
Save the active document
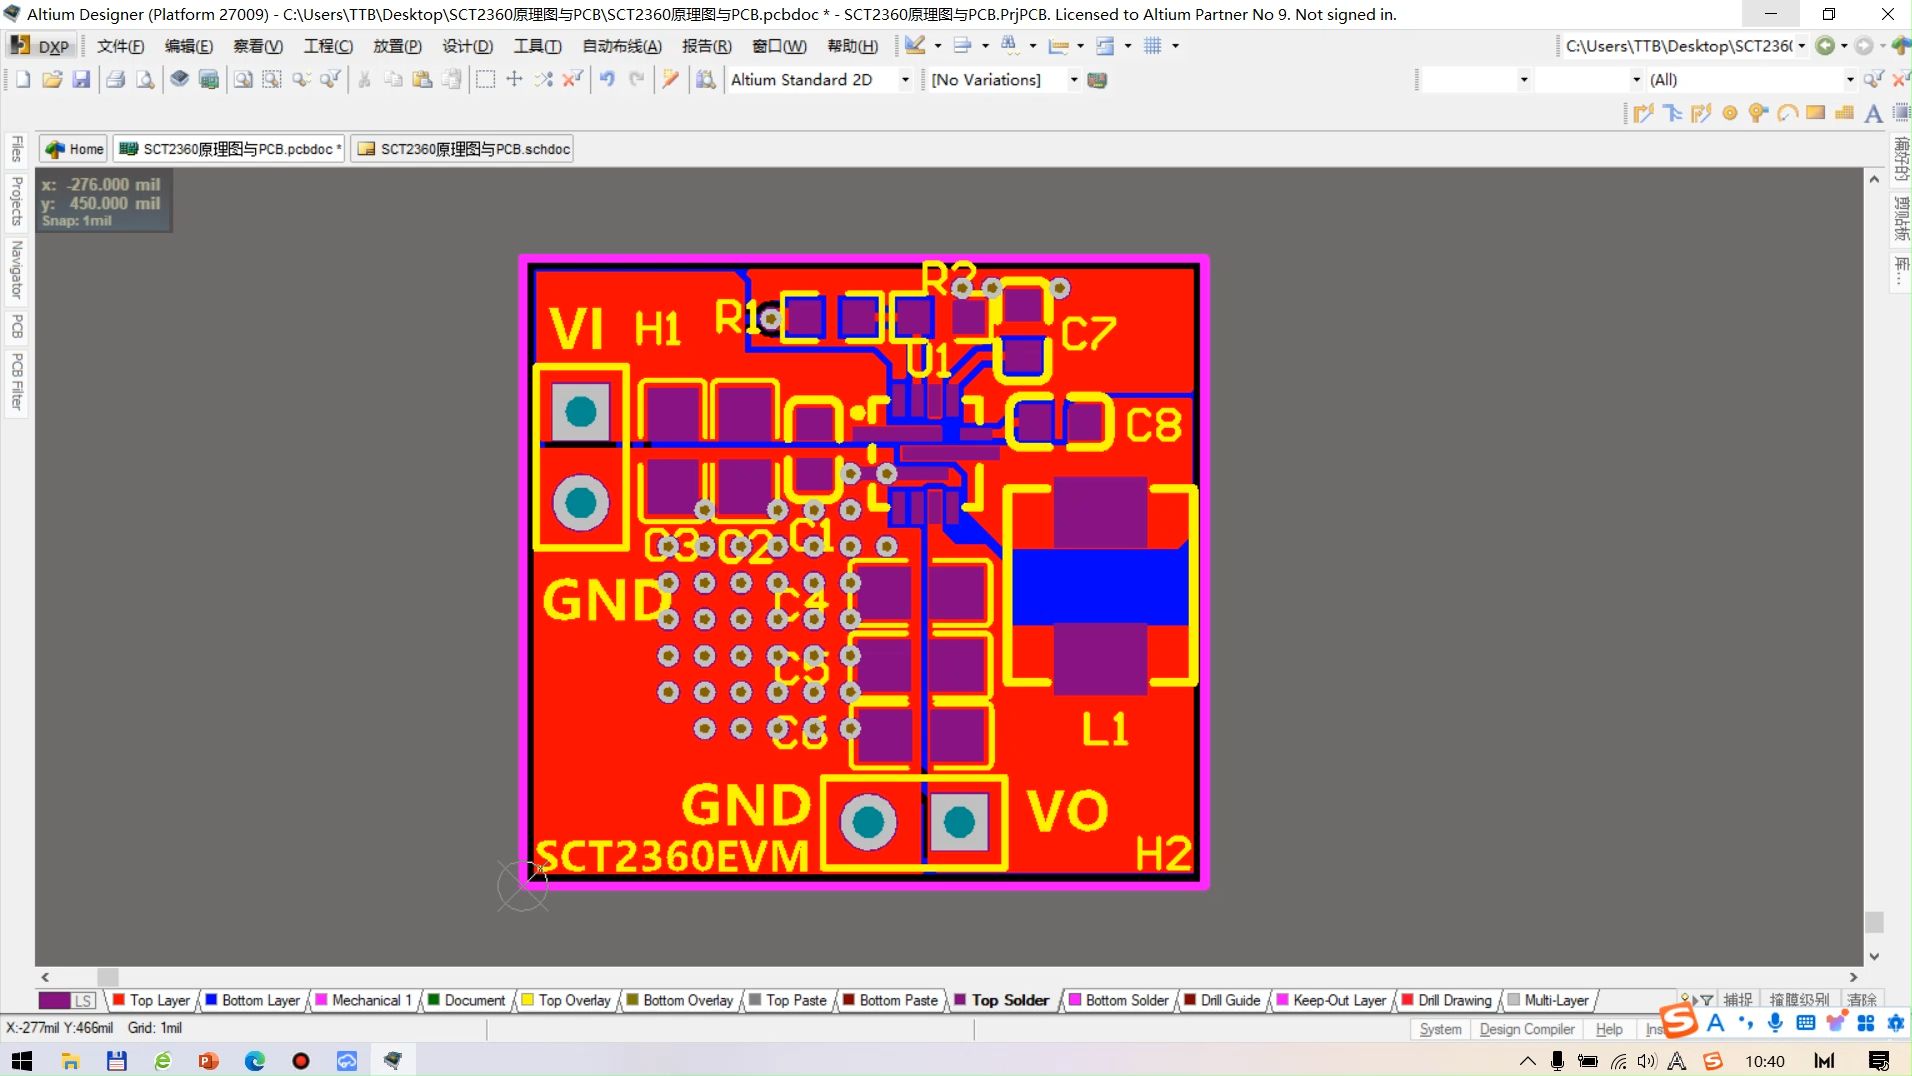[x=81, y=80]
